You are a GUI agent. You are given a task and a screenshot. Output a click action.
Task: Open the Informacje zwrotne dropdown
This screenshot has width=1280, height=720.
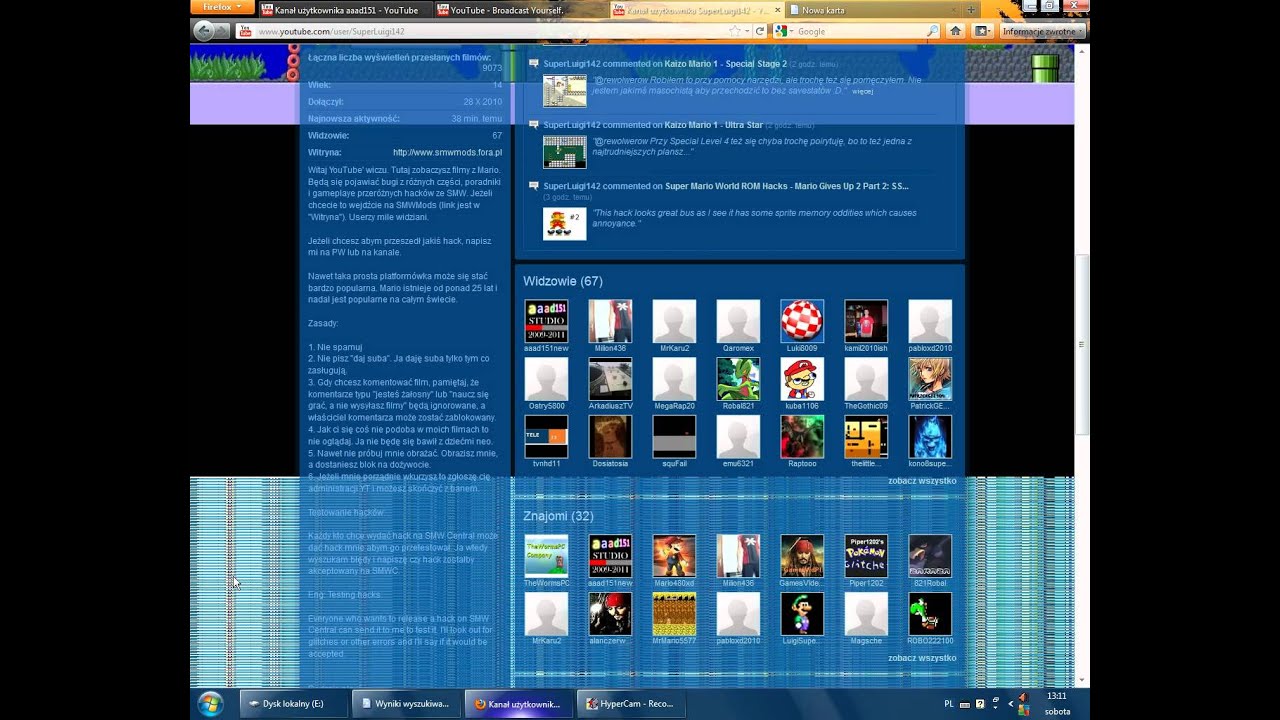coord(1042,31)
